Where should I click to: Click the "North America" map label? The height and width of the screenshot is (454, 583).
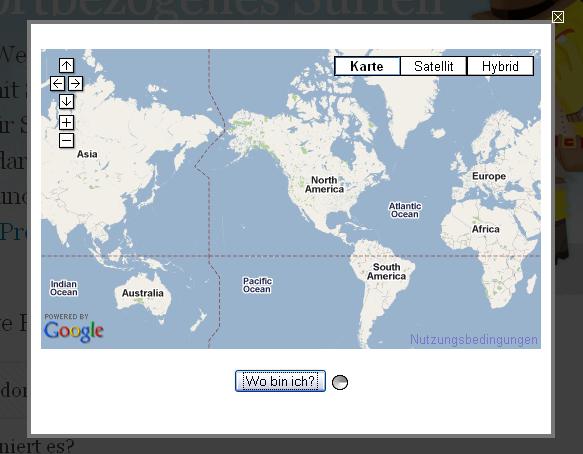(x=324, y=184)
